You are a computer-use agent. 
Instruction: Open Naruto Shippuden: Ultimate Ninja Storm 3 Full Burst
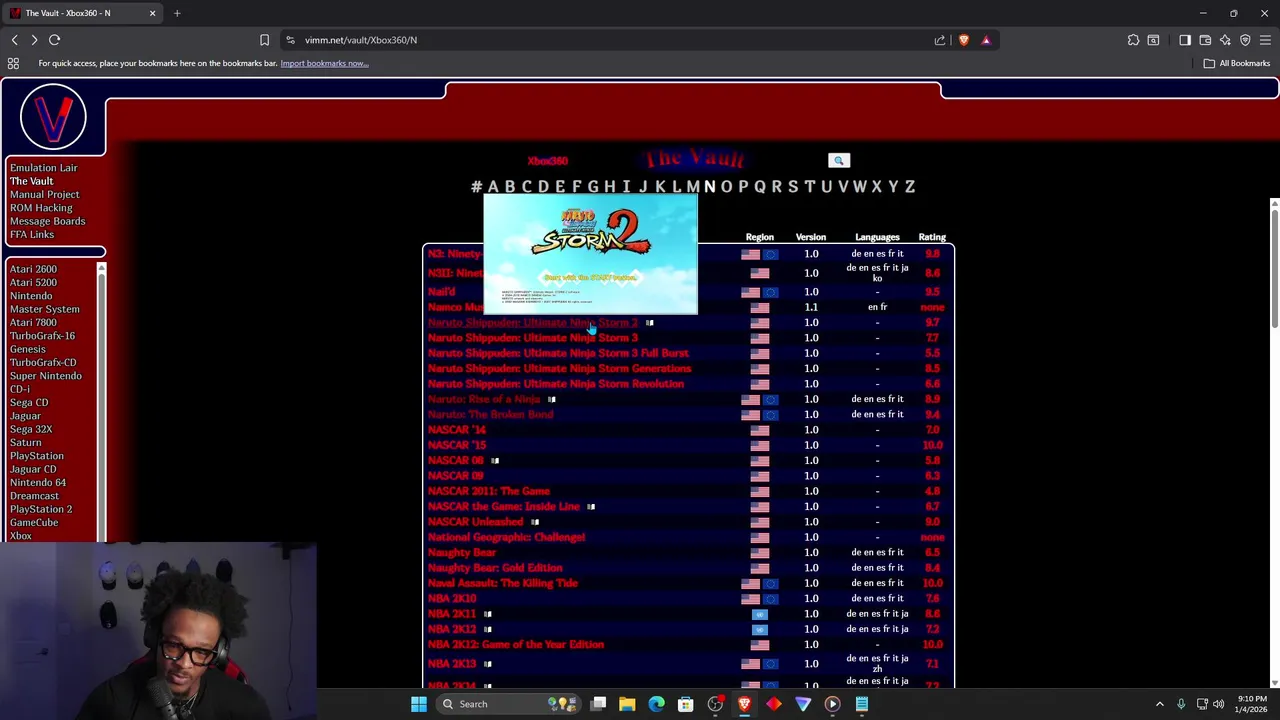tap(558, 353)
